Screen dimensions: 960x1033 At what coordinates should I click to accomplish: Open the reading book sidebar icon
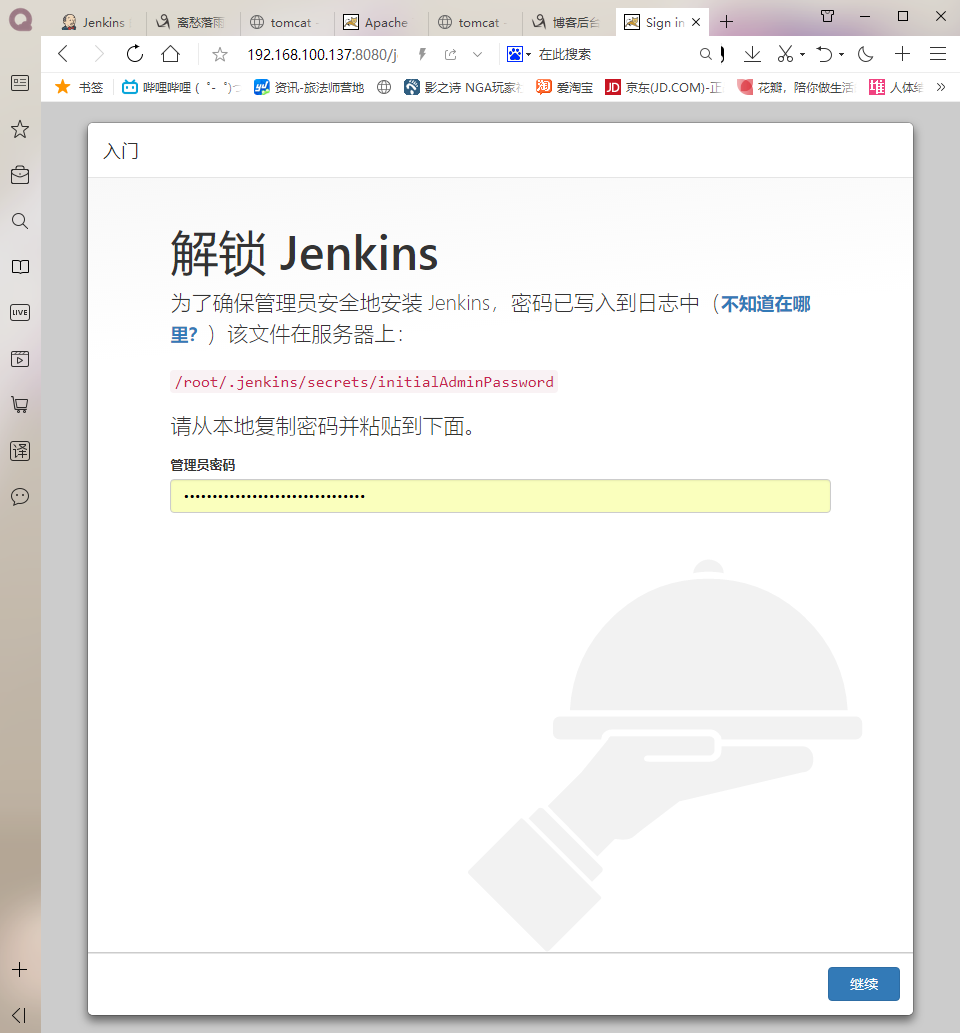[x=20, y=267]
